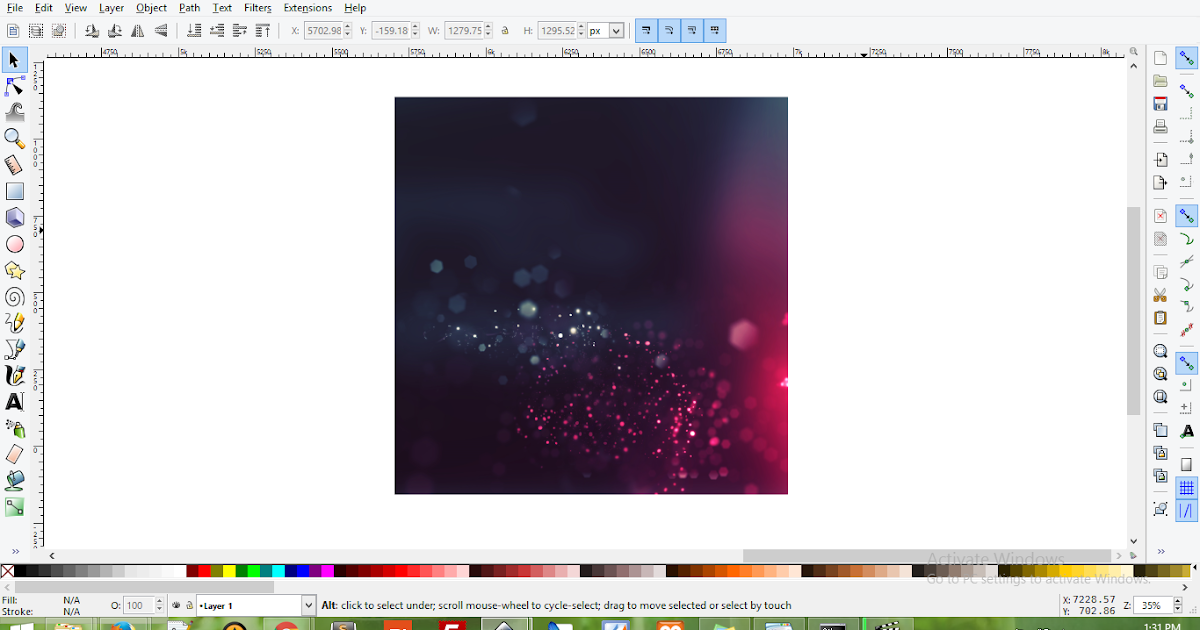This screenshot has height=630, width=1200.
Task: Select the Eraser tool
Action: pos(15,454)
